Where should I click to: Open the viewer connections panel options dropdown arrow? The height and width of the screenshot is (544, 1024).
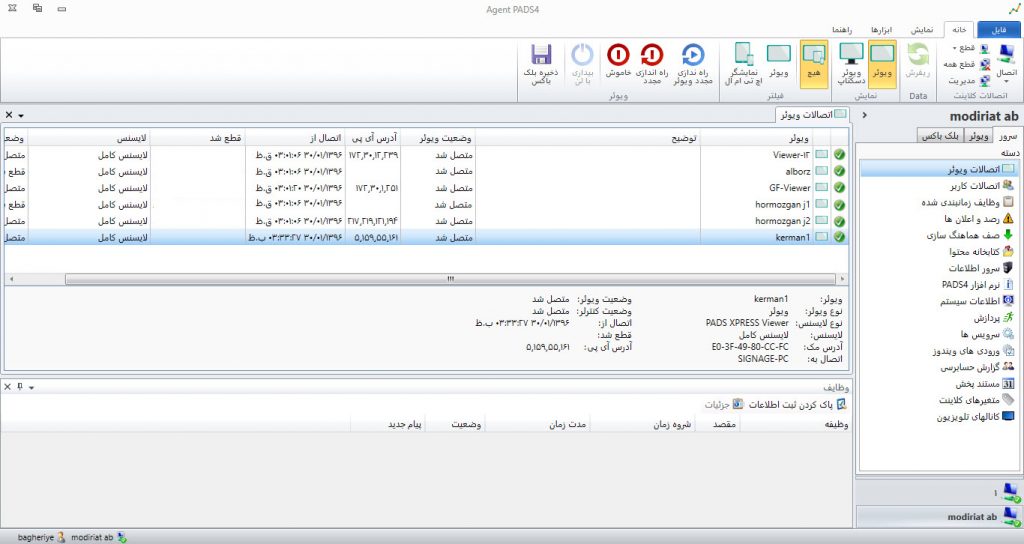21,116
